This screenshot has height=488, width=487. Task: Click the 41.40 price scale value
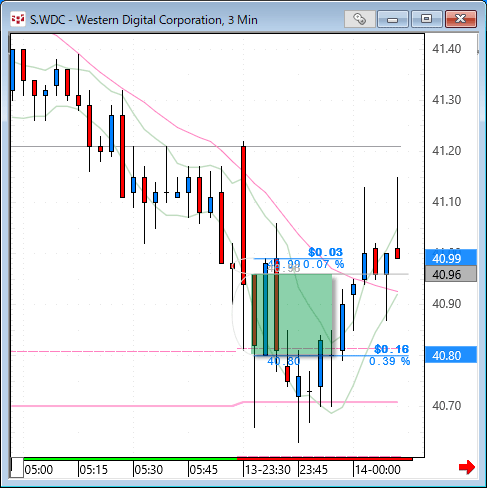point(446,49)
